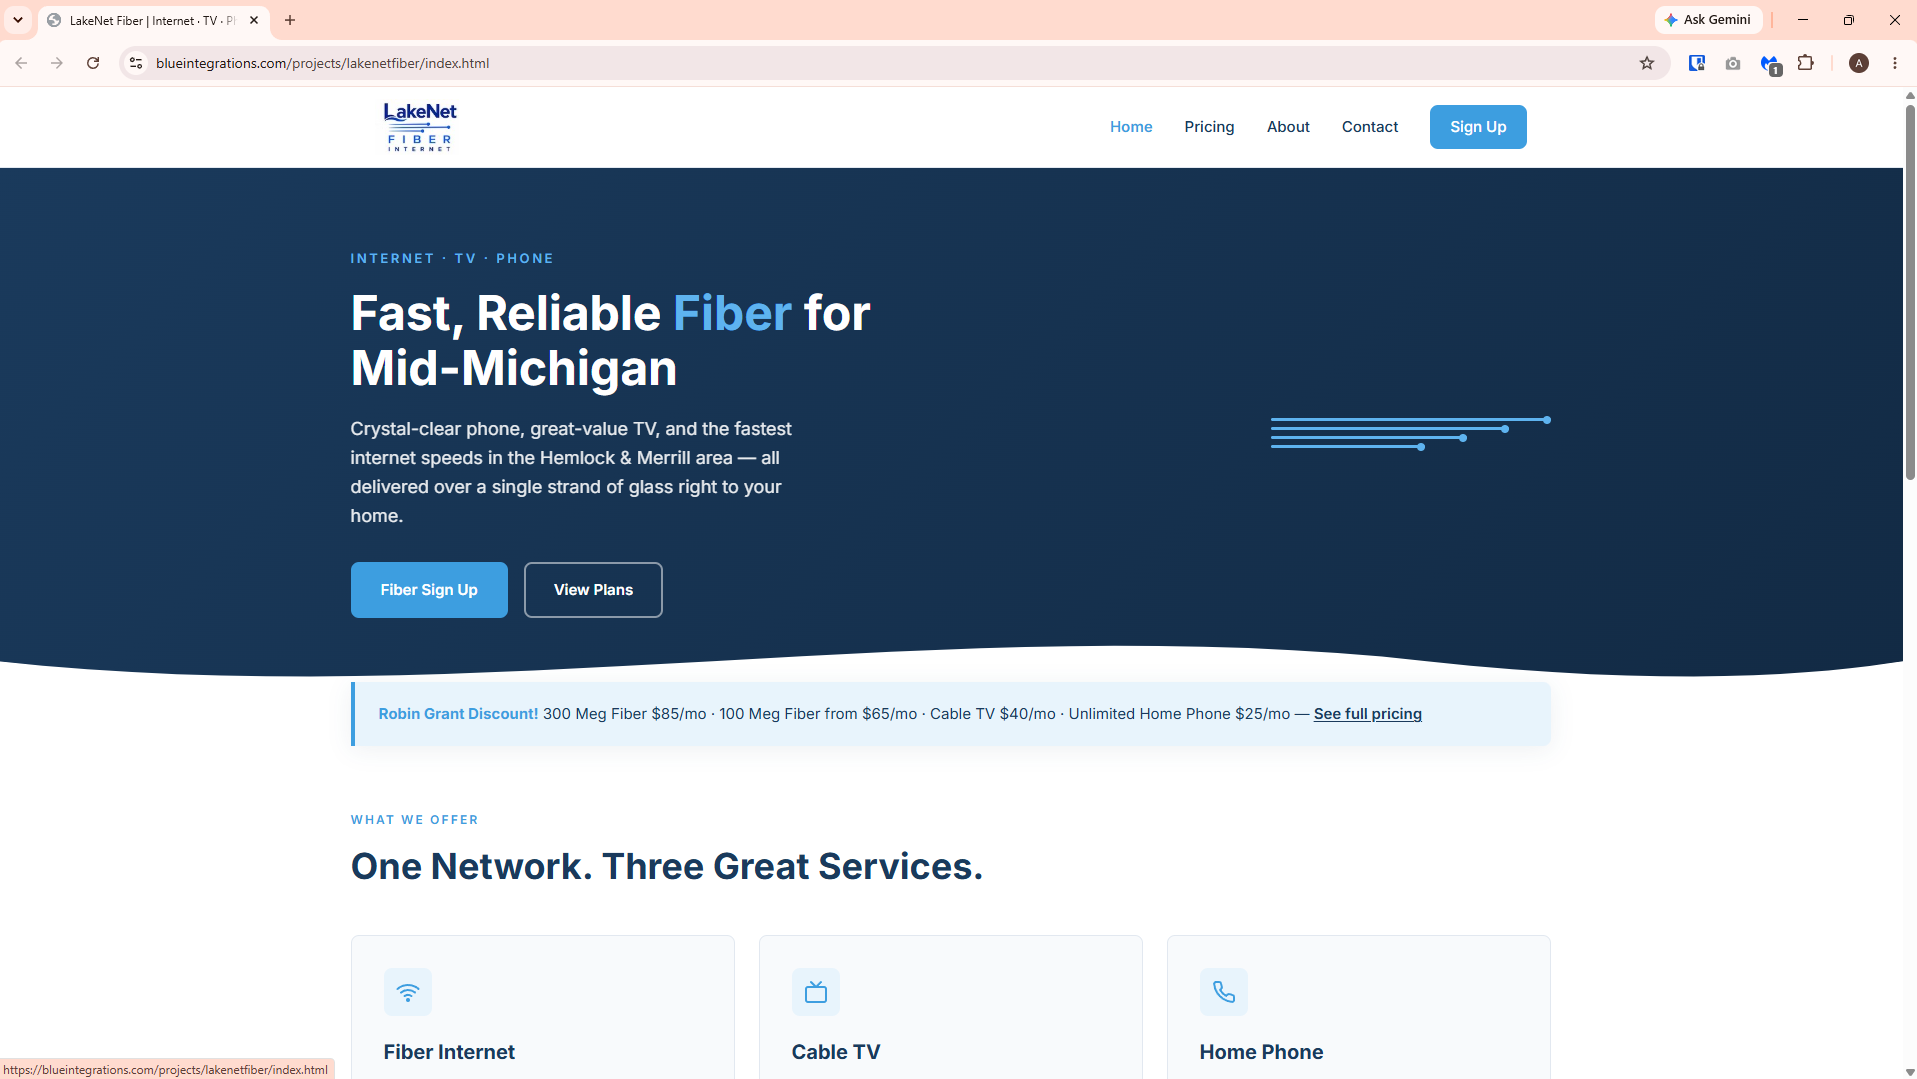Click the Fiber Internet card heading

click(x=449, y=1052)
